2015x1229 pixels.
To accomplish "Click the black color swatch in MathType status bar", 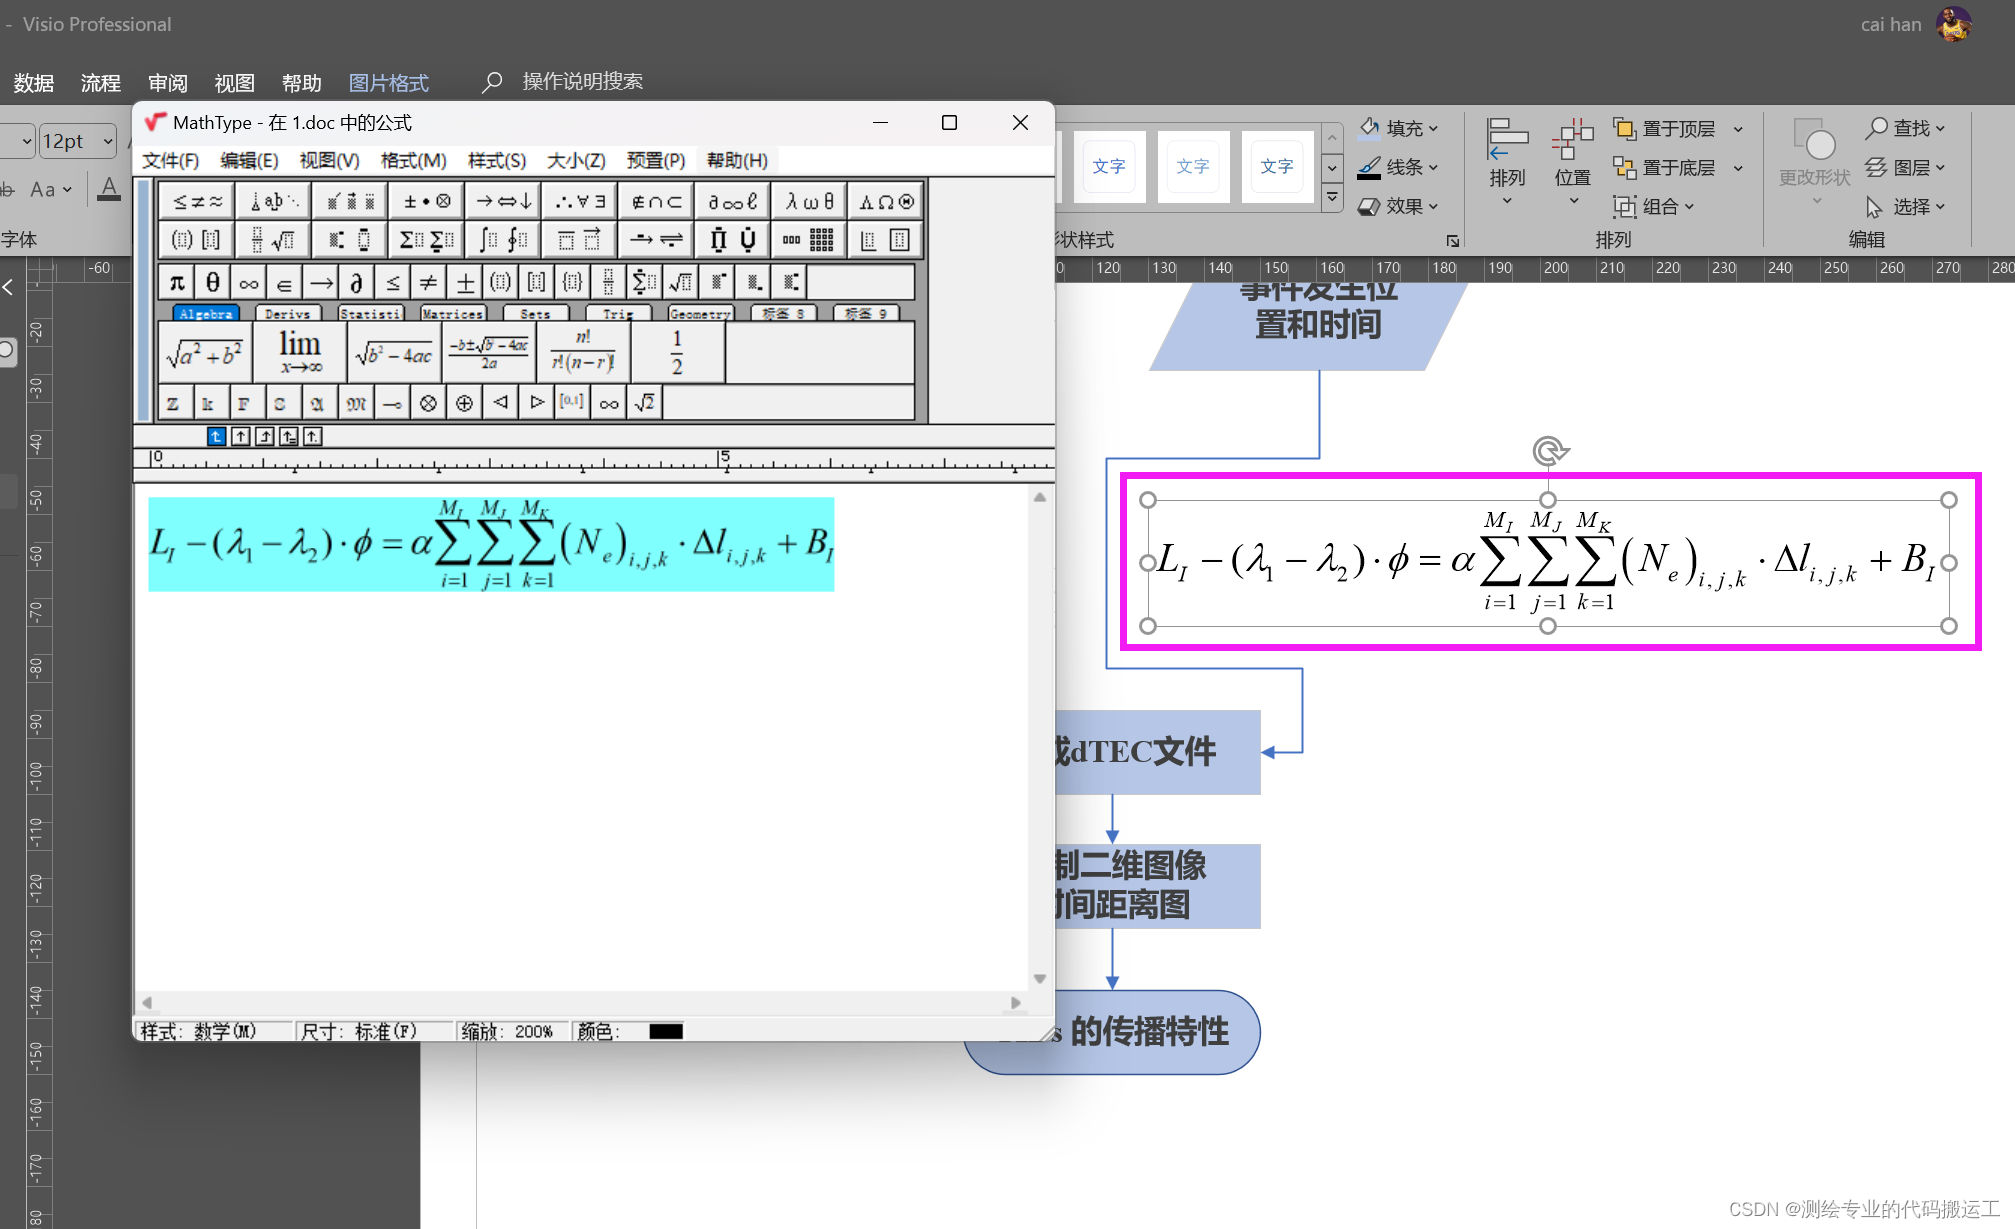I will pos(666,1031).
